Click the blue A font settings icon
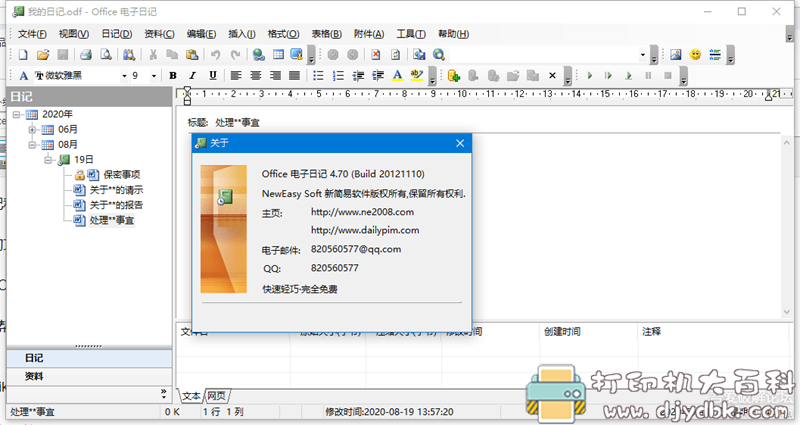 point(23,76)
